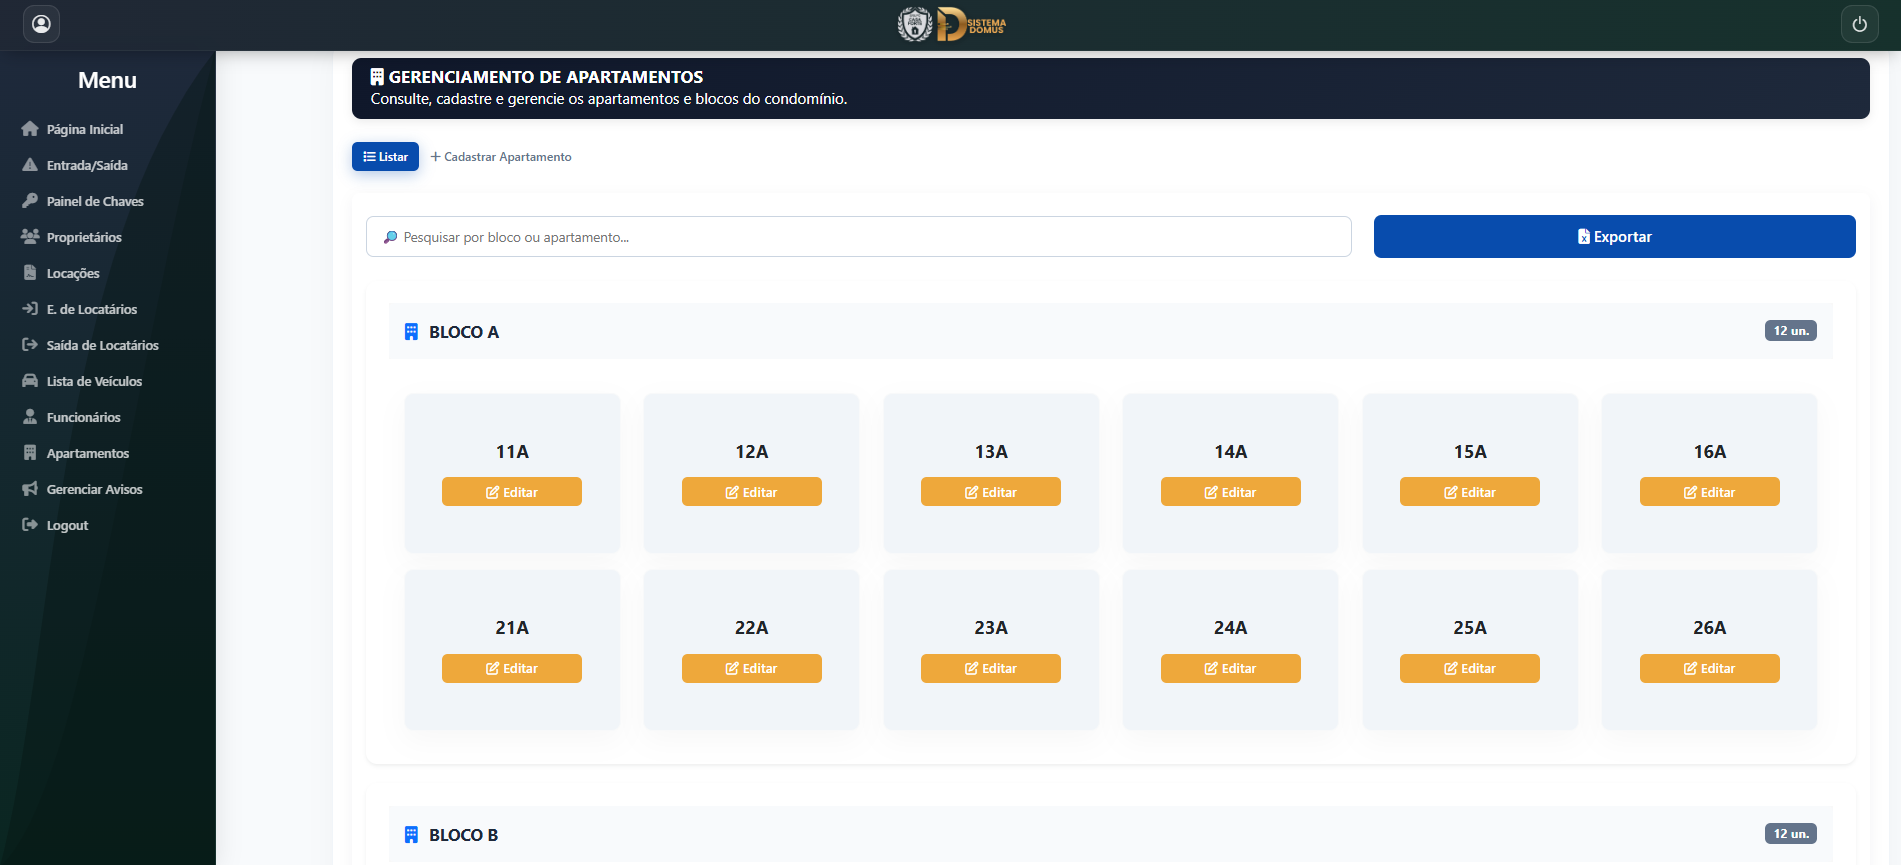
Task: Click the BLOCO B building icon
Action: pos(411,835)
